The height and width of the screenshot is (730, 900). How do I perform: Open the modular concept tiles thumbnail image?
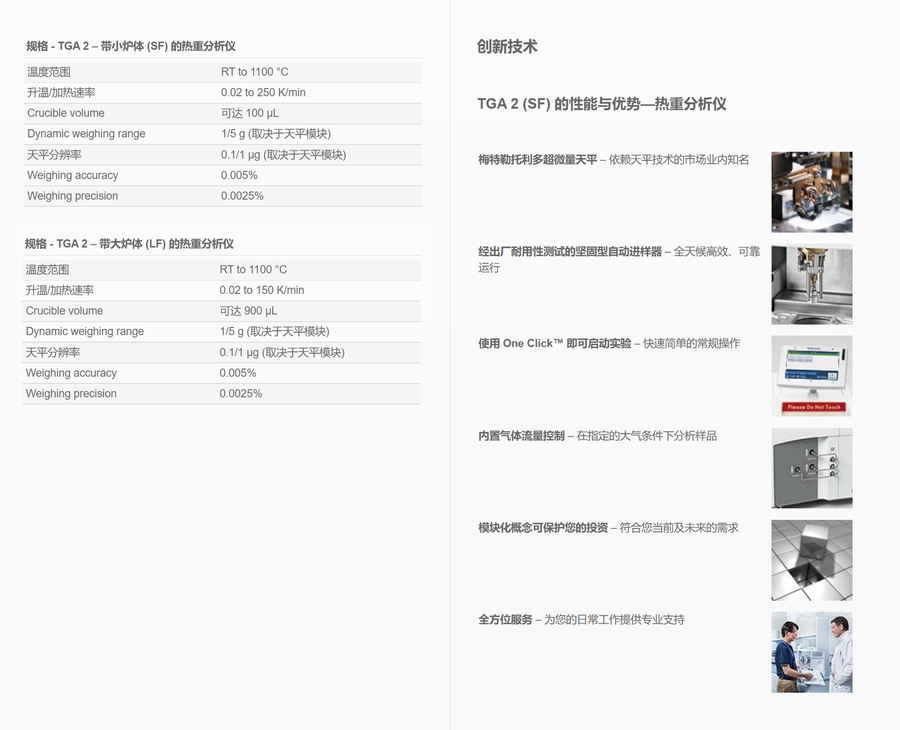pyautogui.click(x=812, y=560)
